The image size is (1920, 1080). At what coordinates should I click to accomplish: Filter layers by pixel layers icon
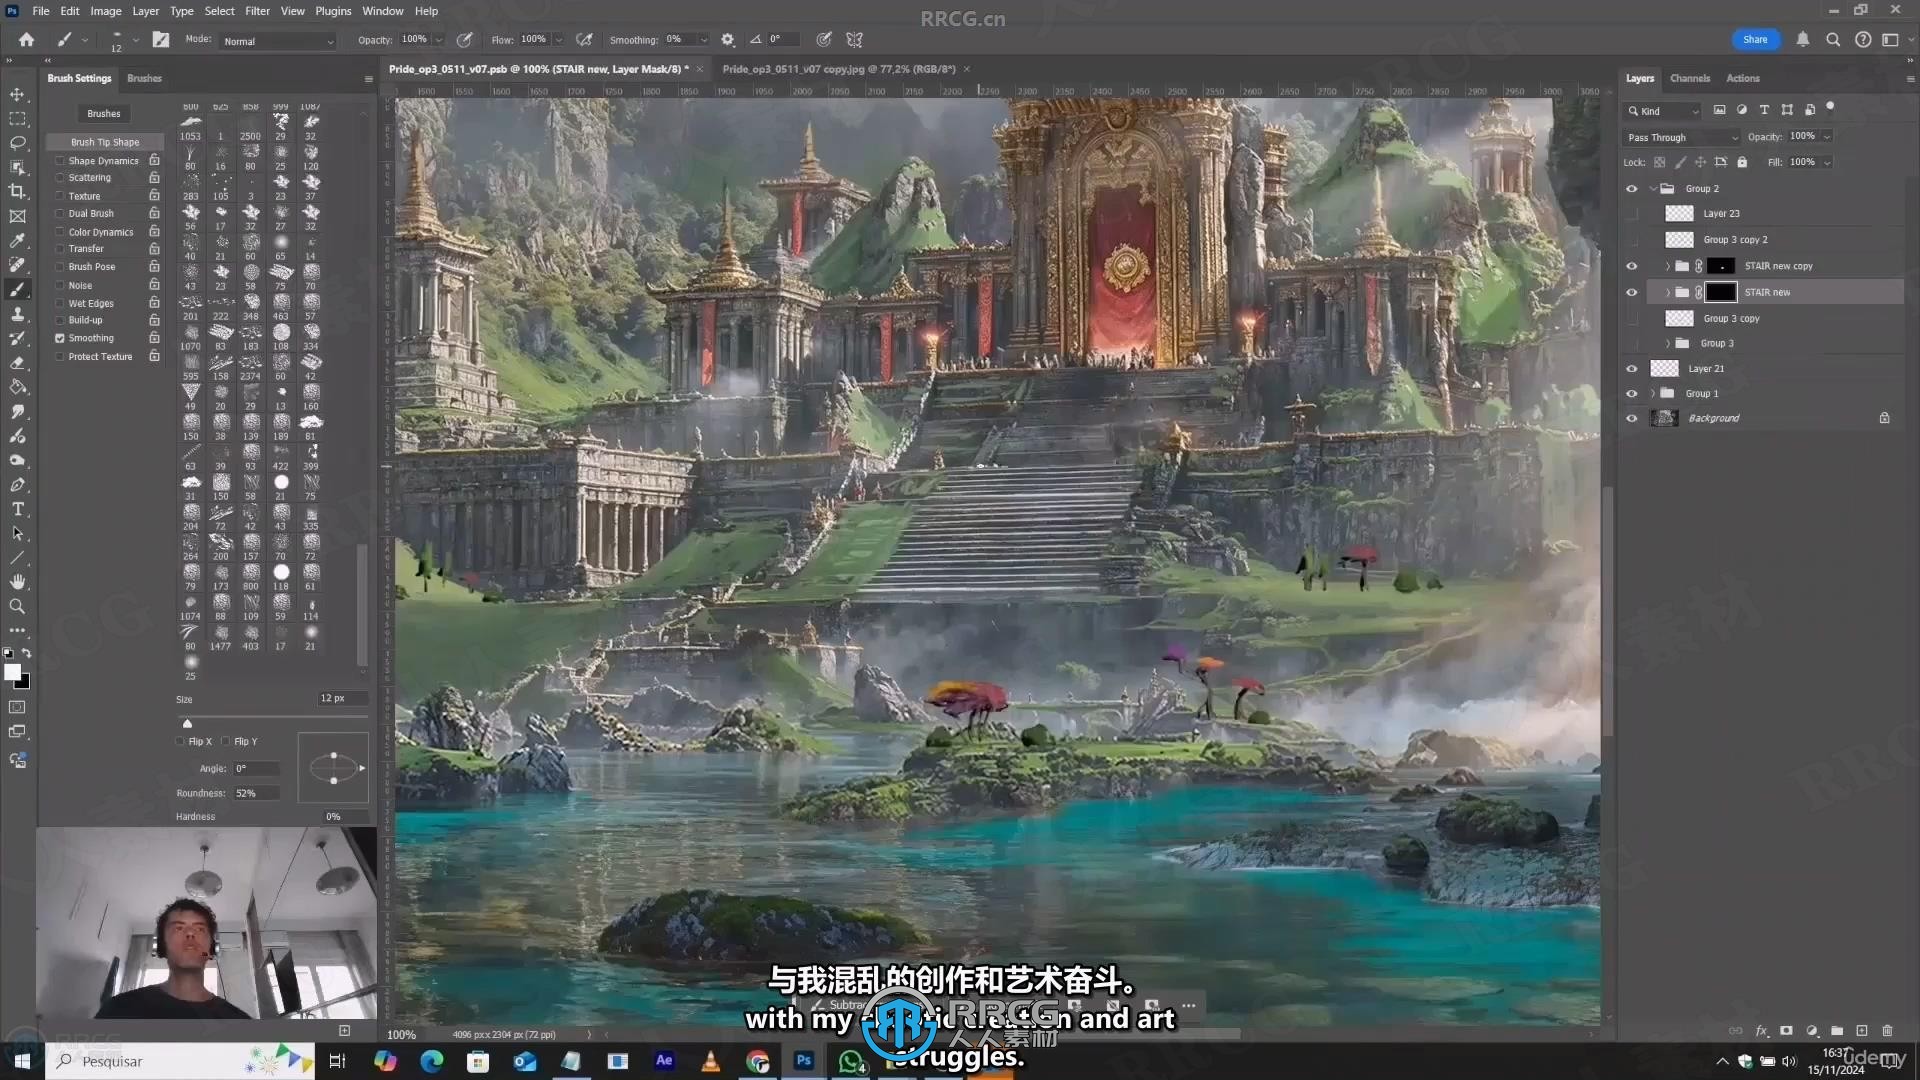(1719, 110)
